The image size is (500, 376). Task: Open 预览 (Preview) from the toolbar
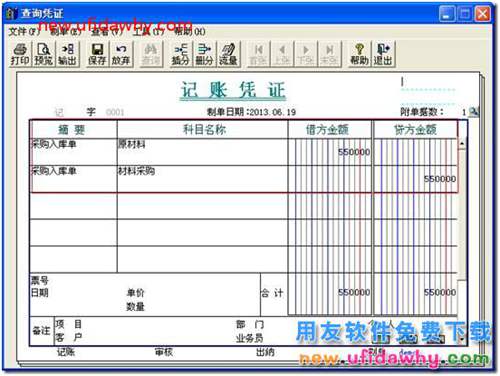(44, 54)
